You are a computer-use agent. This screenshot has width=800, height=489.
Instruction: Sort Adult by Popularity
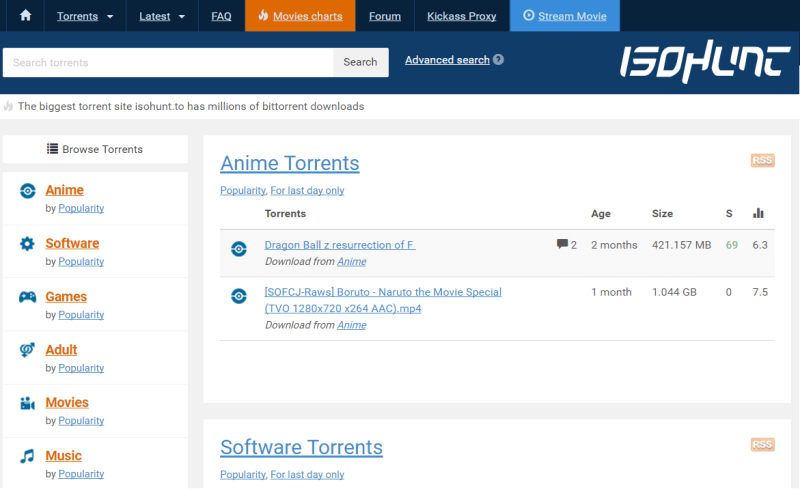(x=81, y=368)
